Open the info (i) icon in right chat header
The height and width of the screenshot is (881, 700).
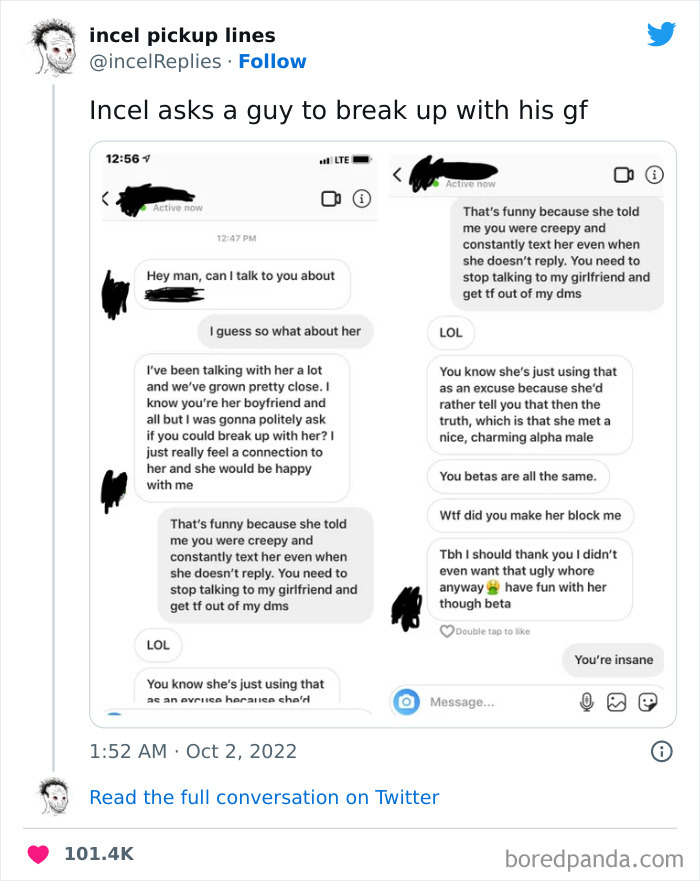tap(655, 174)
